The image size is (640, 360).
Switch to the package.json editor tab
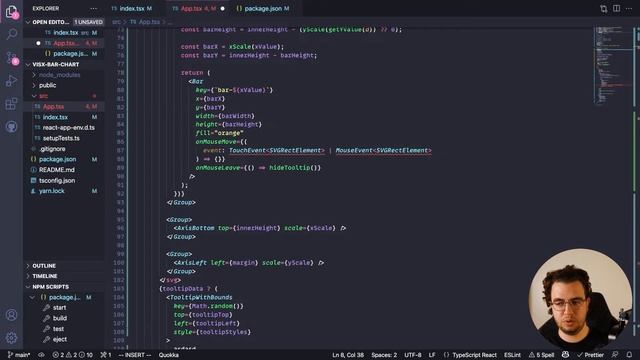tap(263, 9)
